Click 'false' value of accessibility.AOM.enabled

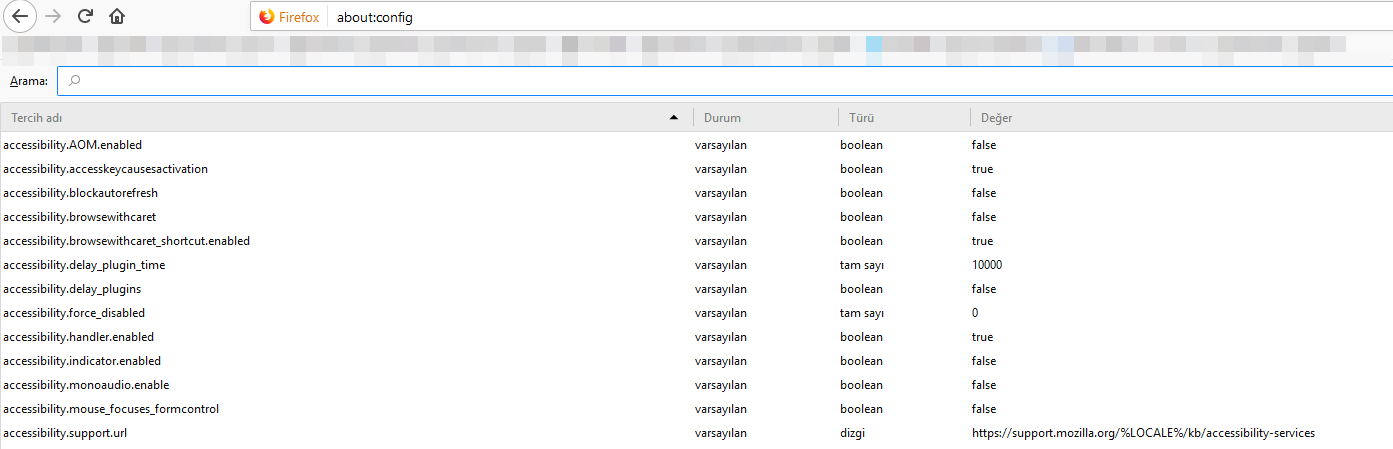click(983, 145)
